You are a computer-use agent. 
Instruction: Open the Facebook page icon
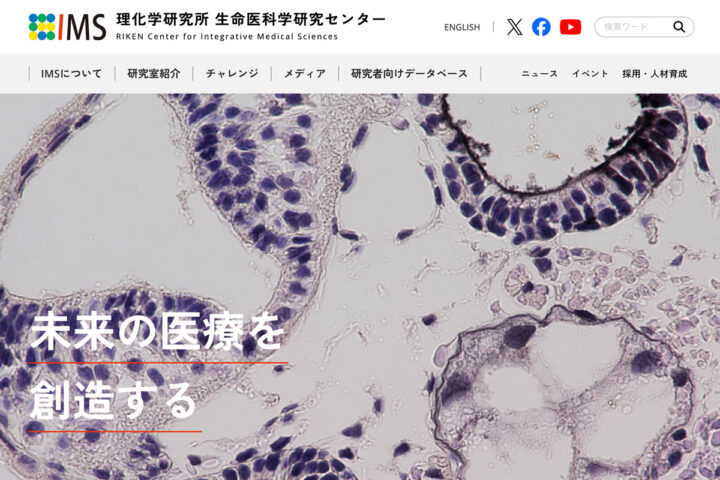541,27
